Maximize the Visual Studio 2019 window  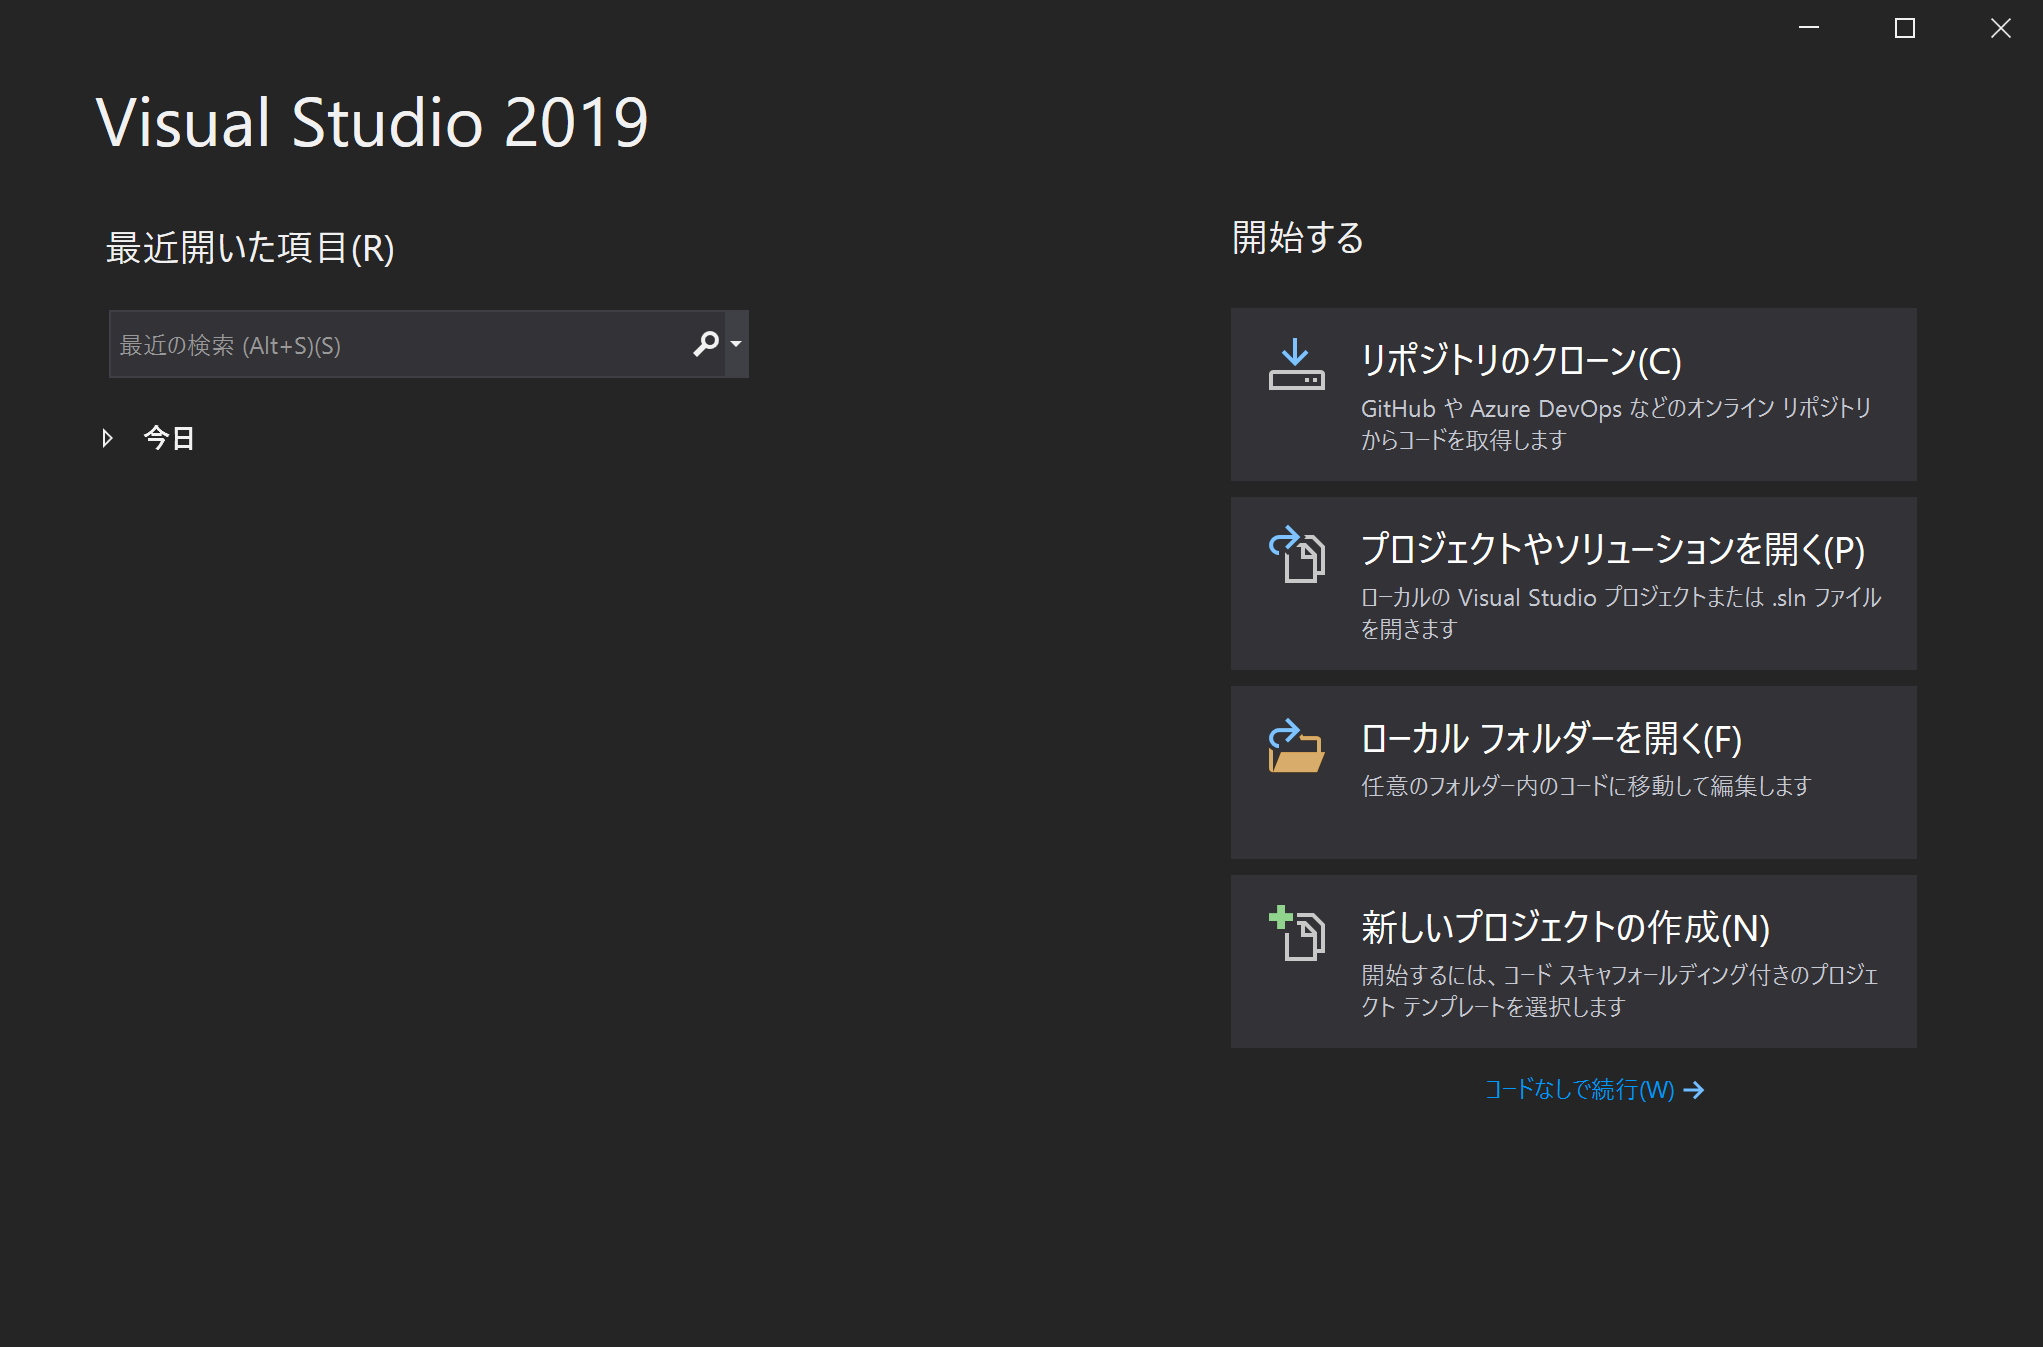click(1904, 28)
